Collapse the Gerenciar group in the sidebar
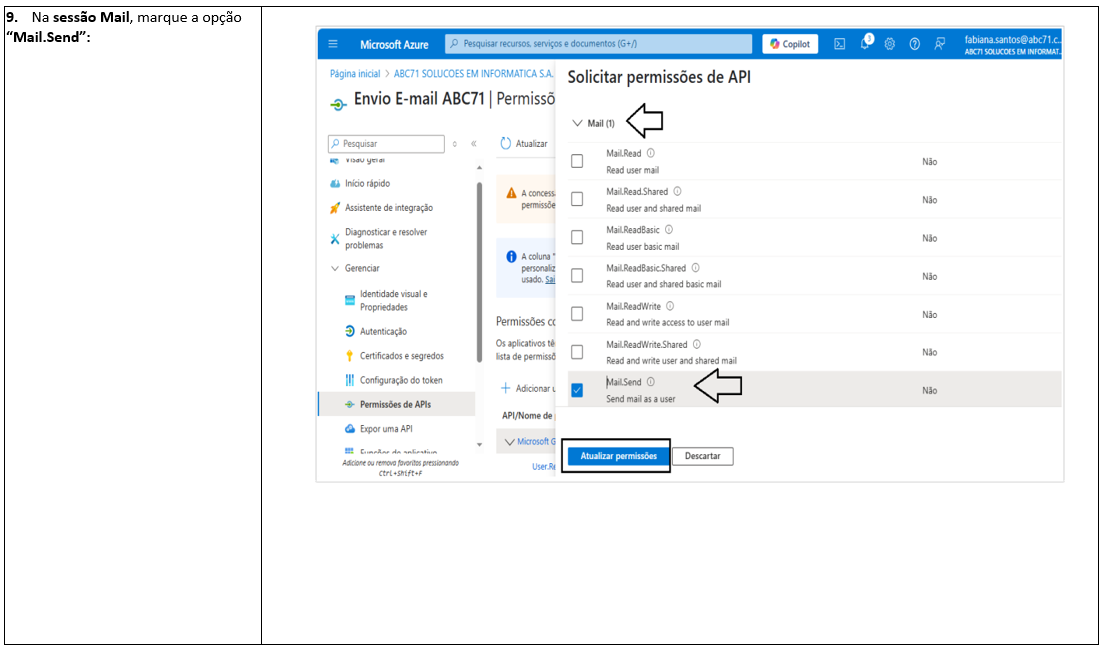This screenshot has height=648, width=1105. [335, 268]
